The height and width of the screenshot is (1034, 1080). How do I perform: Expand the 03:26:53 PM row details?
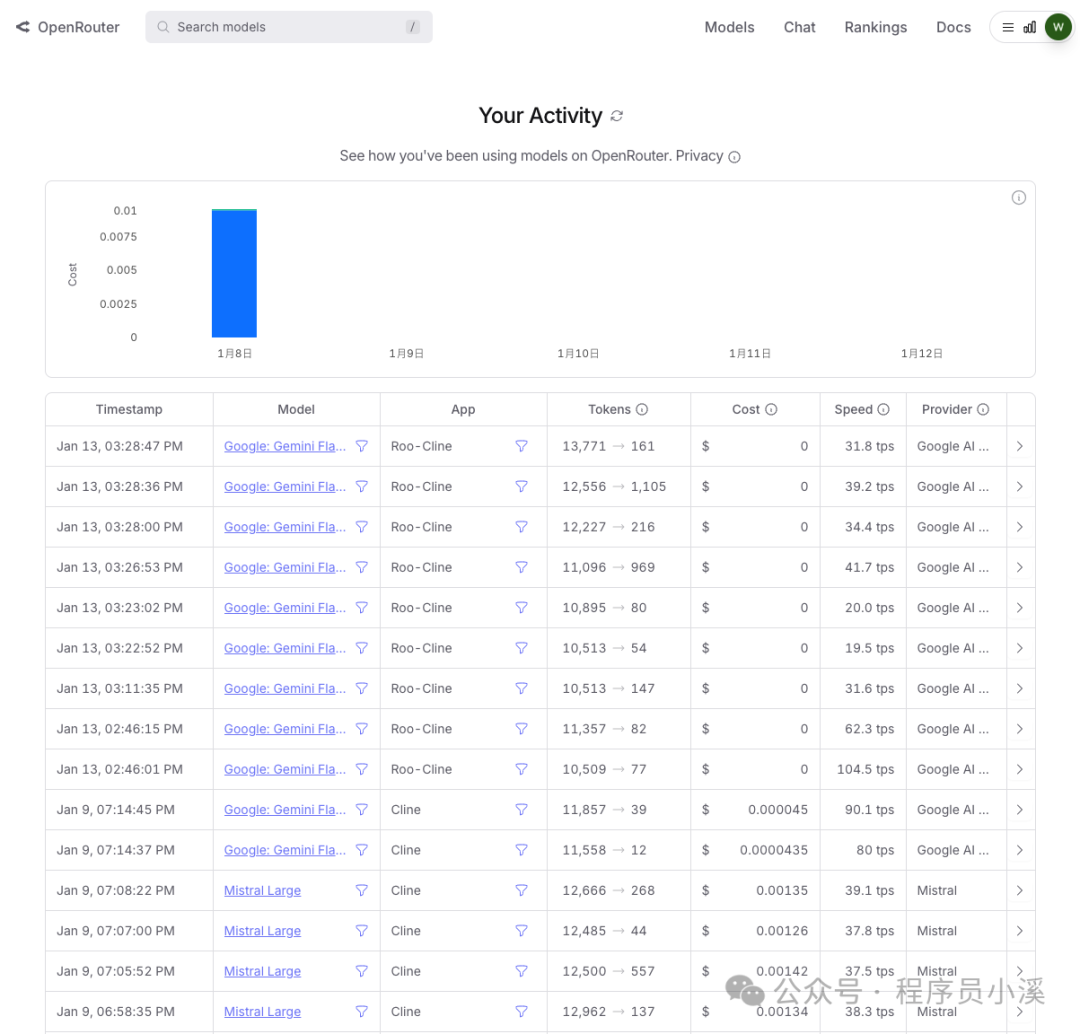click(x=1020, y=568)
